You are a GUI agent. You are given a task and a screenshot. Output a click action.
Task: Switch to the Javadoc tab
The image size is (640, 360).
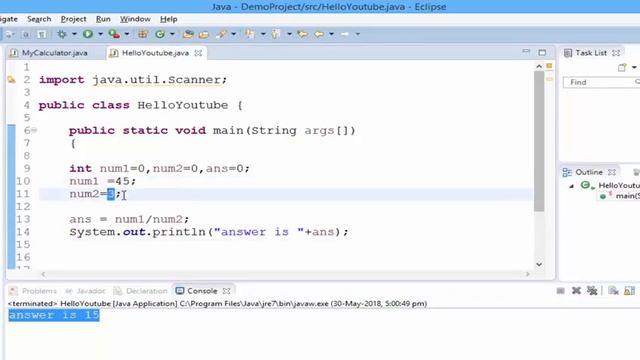85,291
